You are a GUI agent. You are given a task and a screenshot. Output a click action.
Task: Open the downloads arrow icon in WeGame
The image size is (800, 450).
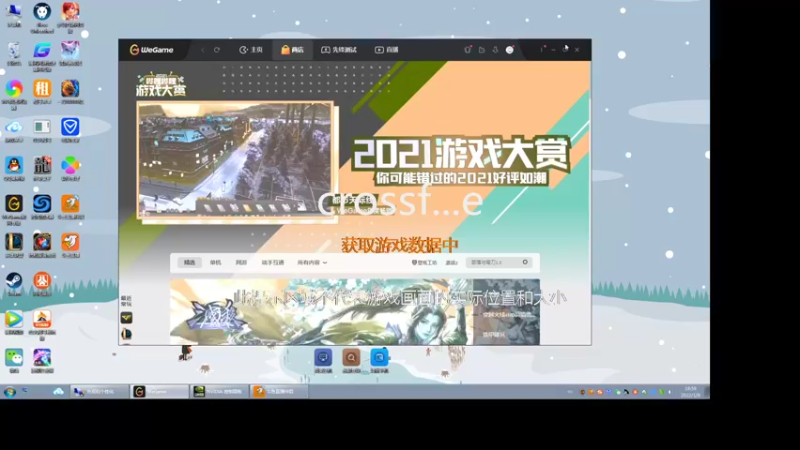pyautogui.click(x=495, y=50)
